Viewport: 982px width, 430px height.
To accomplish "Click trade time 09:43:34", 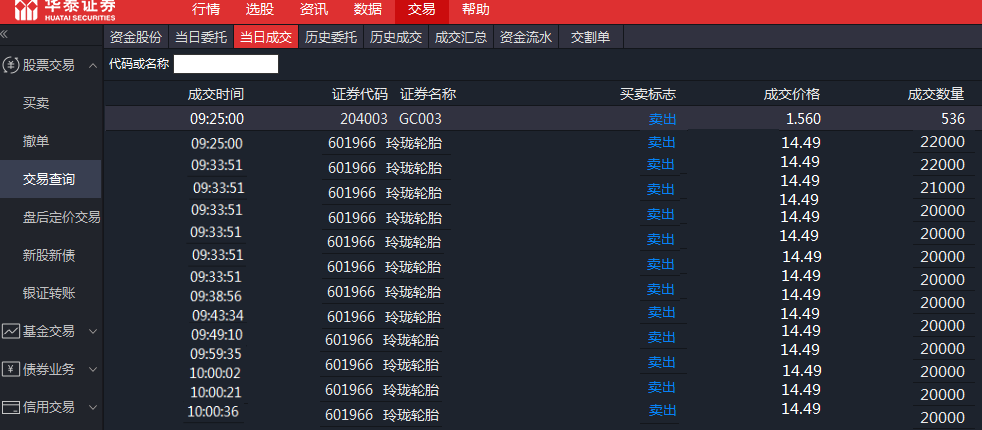I will tap(218, 315).
